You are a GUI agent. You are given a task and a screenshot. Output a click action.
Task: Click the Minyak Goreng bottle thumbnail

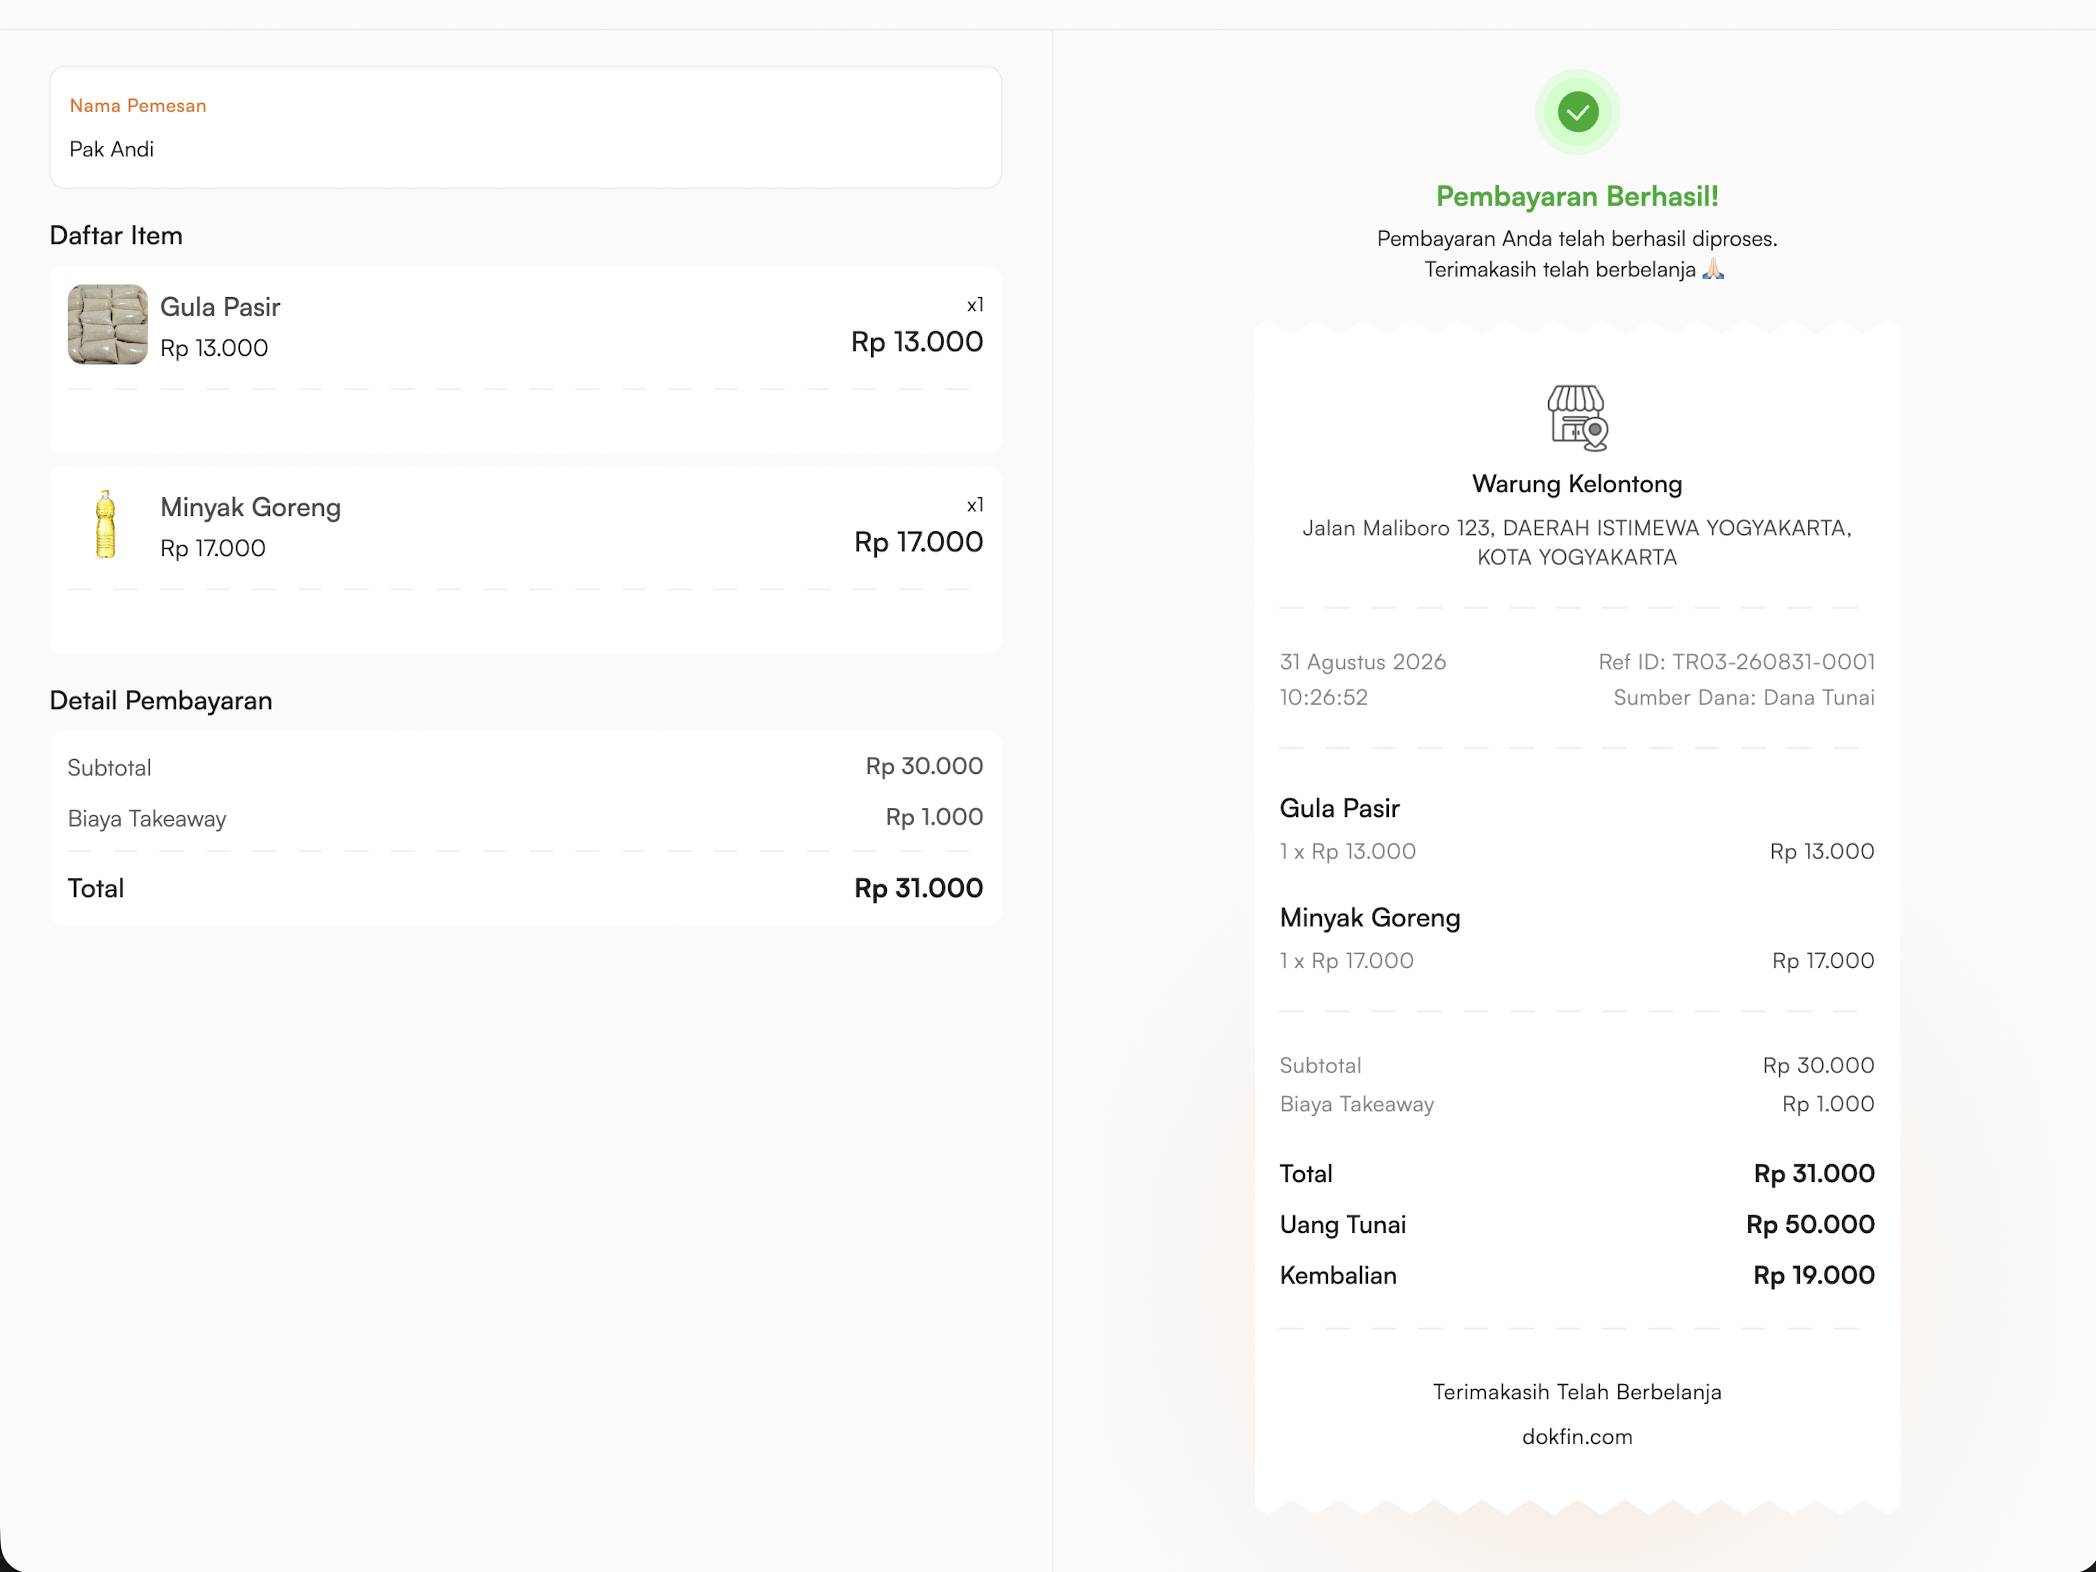tap(105, 524)
